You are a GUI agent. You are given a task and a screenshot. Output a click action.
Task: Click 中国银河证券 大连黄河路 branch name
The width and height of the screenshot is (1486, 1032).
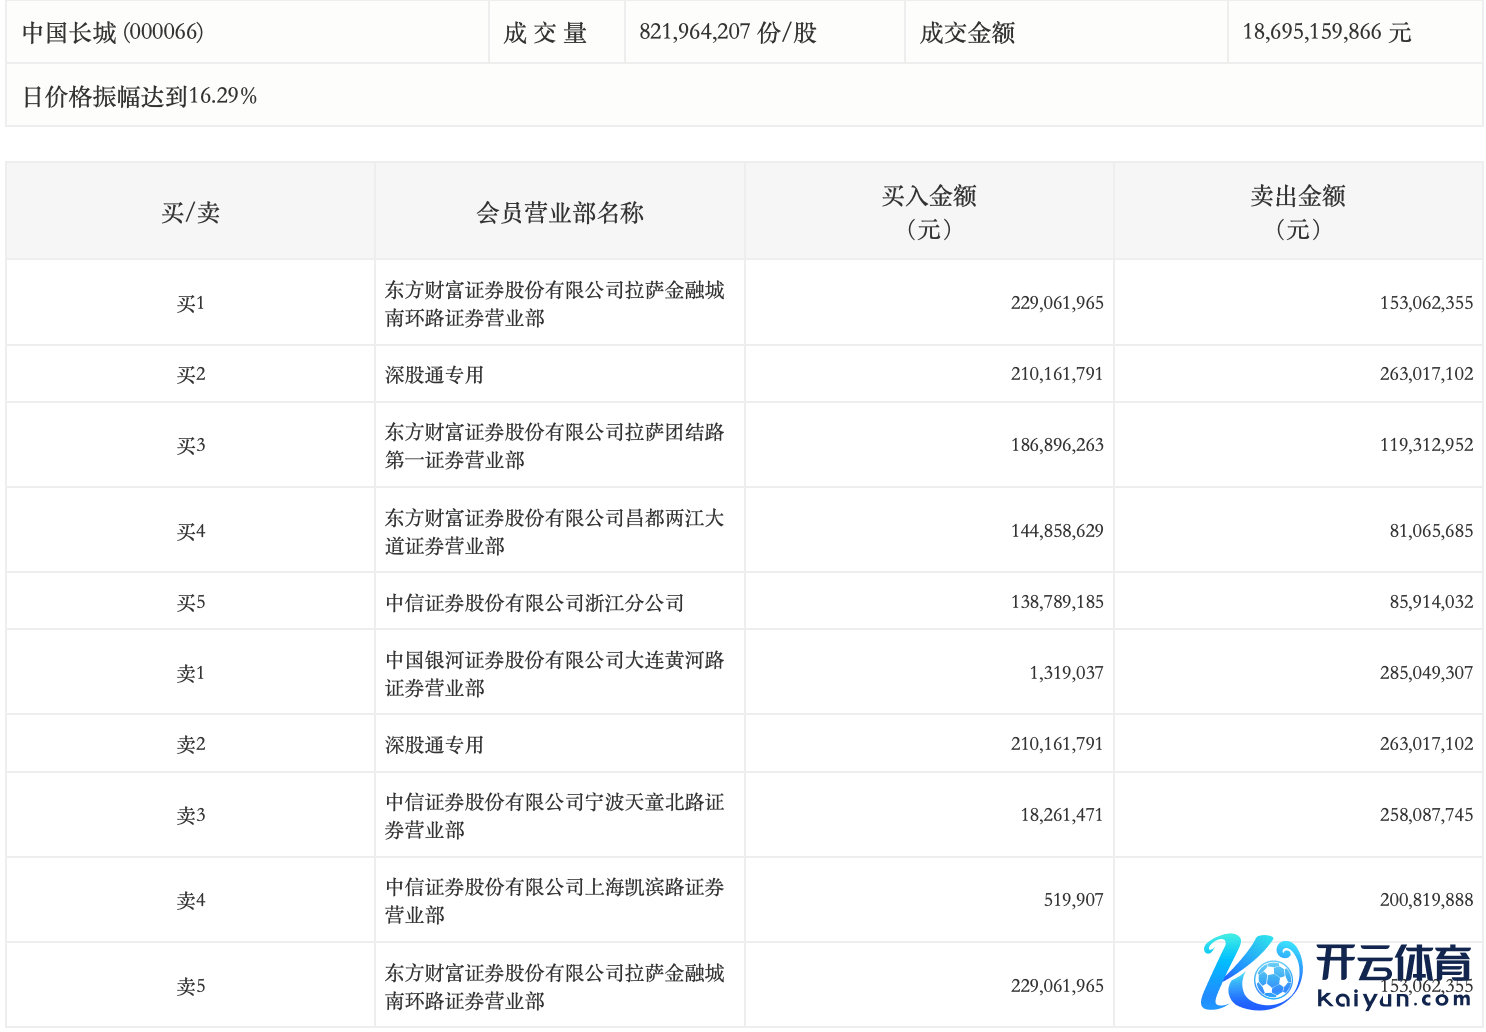[554, 673]
